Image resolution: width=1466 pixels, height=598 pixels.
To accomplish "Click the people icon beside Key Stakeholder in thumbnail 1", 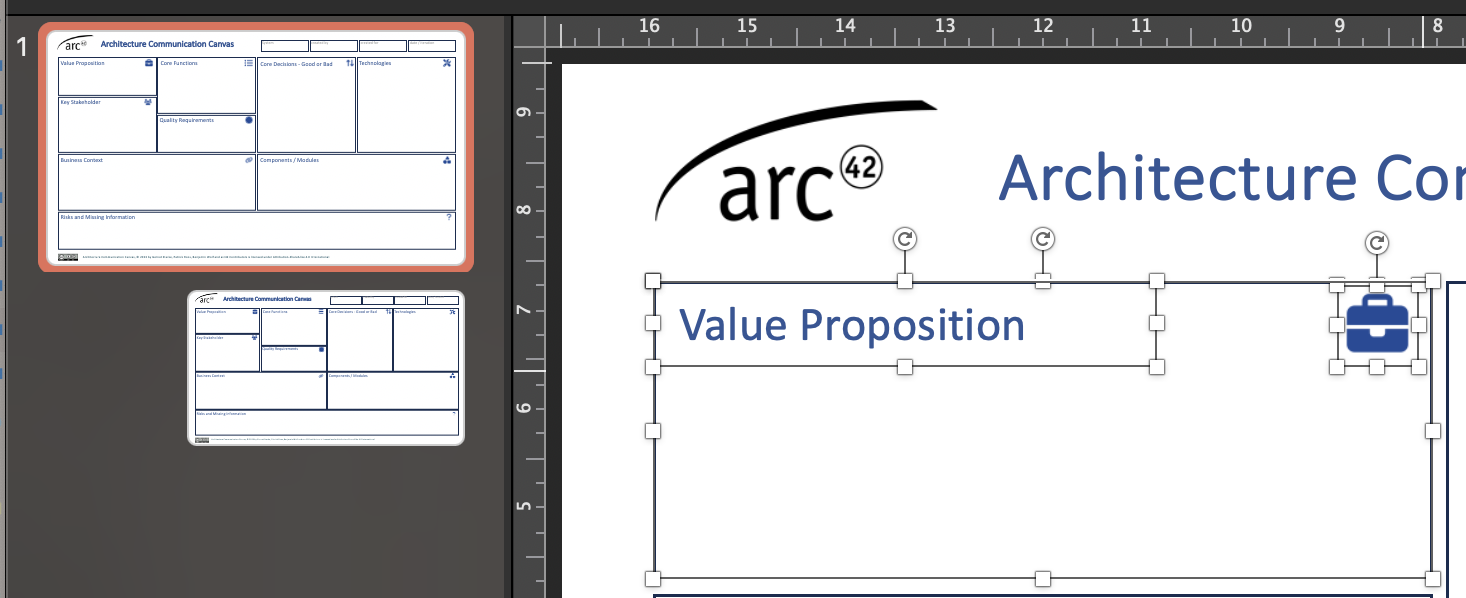I will pos(148,102).
